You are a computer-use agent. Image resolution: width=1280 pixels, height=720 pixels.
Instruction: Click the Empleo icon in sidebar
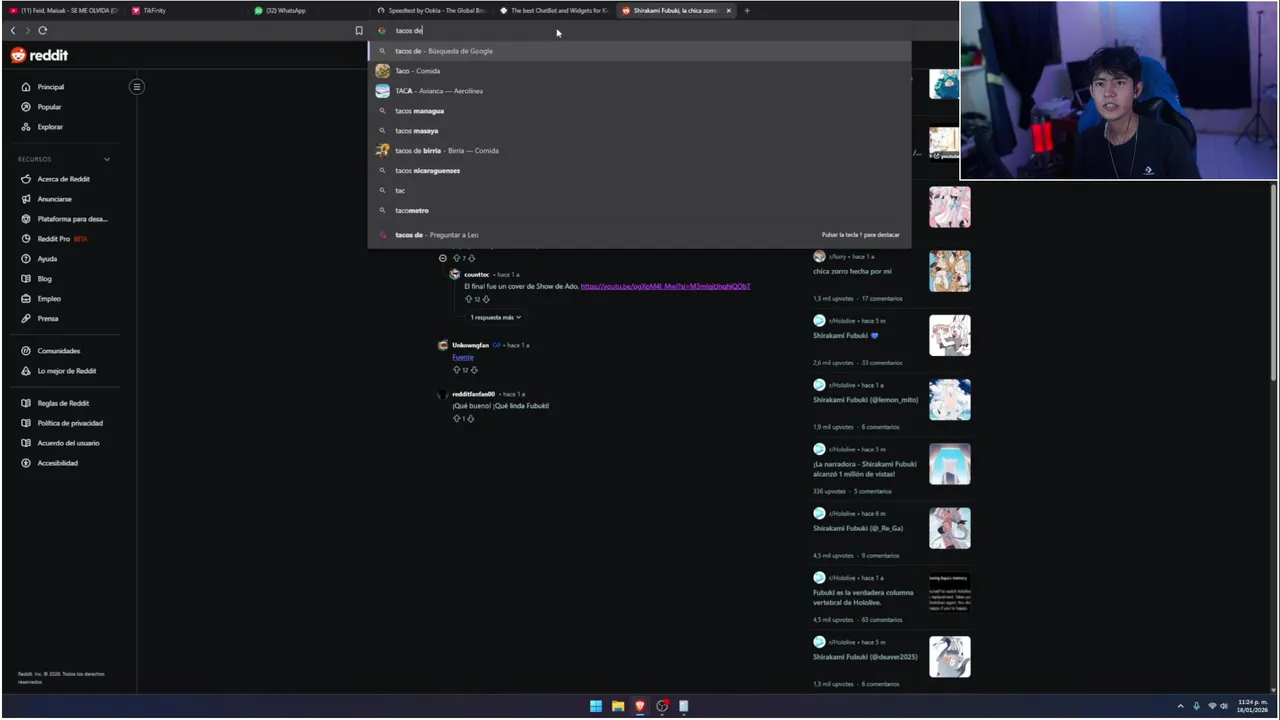click(x=26, y=298)
